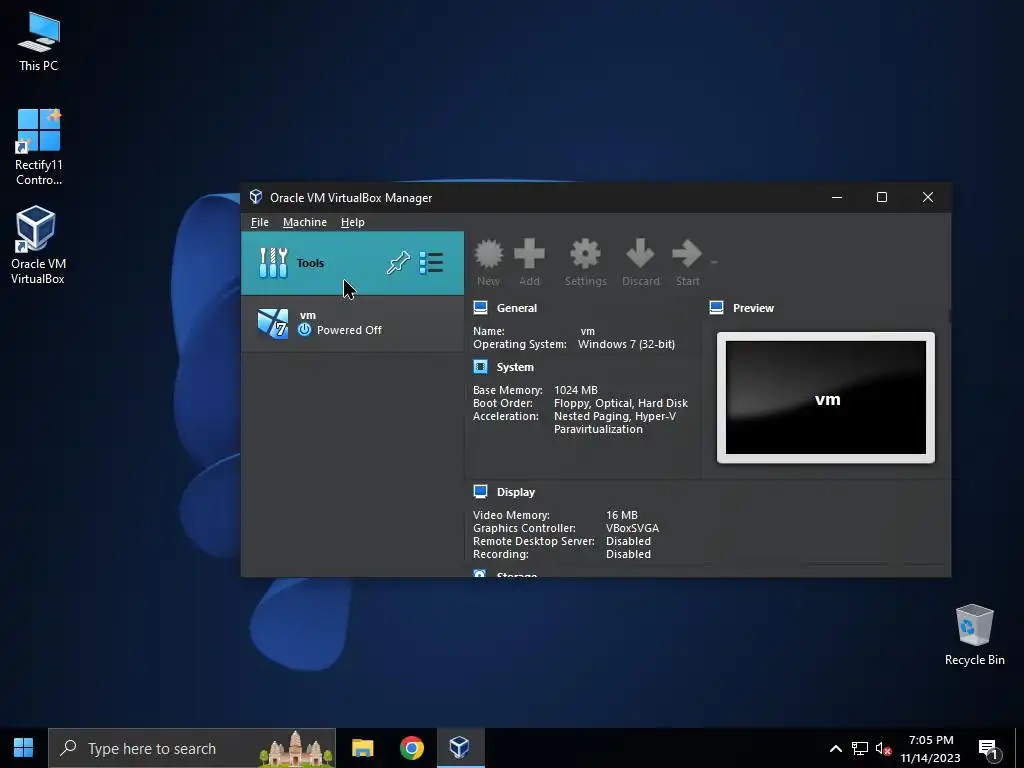Open the Start button dropdown arrow
The height and width of the screenshot is (768, 1024).
coord(714,263)
